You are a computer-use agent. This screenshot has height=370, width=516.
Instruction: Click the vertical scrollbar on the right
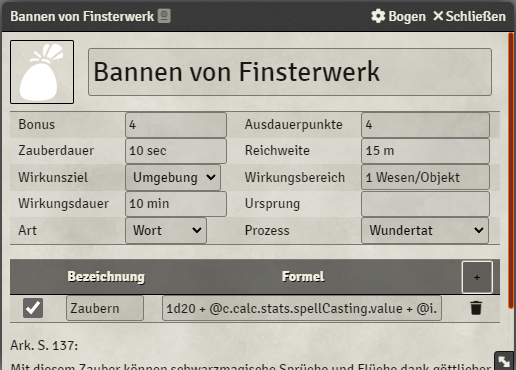pos(511,171)
